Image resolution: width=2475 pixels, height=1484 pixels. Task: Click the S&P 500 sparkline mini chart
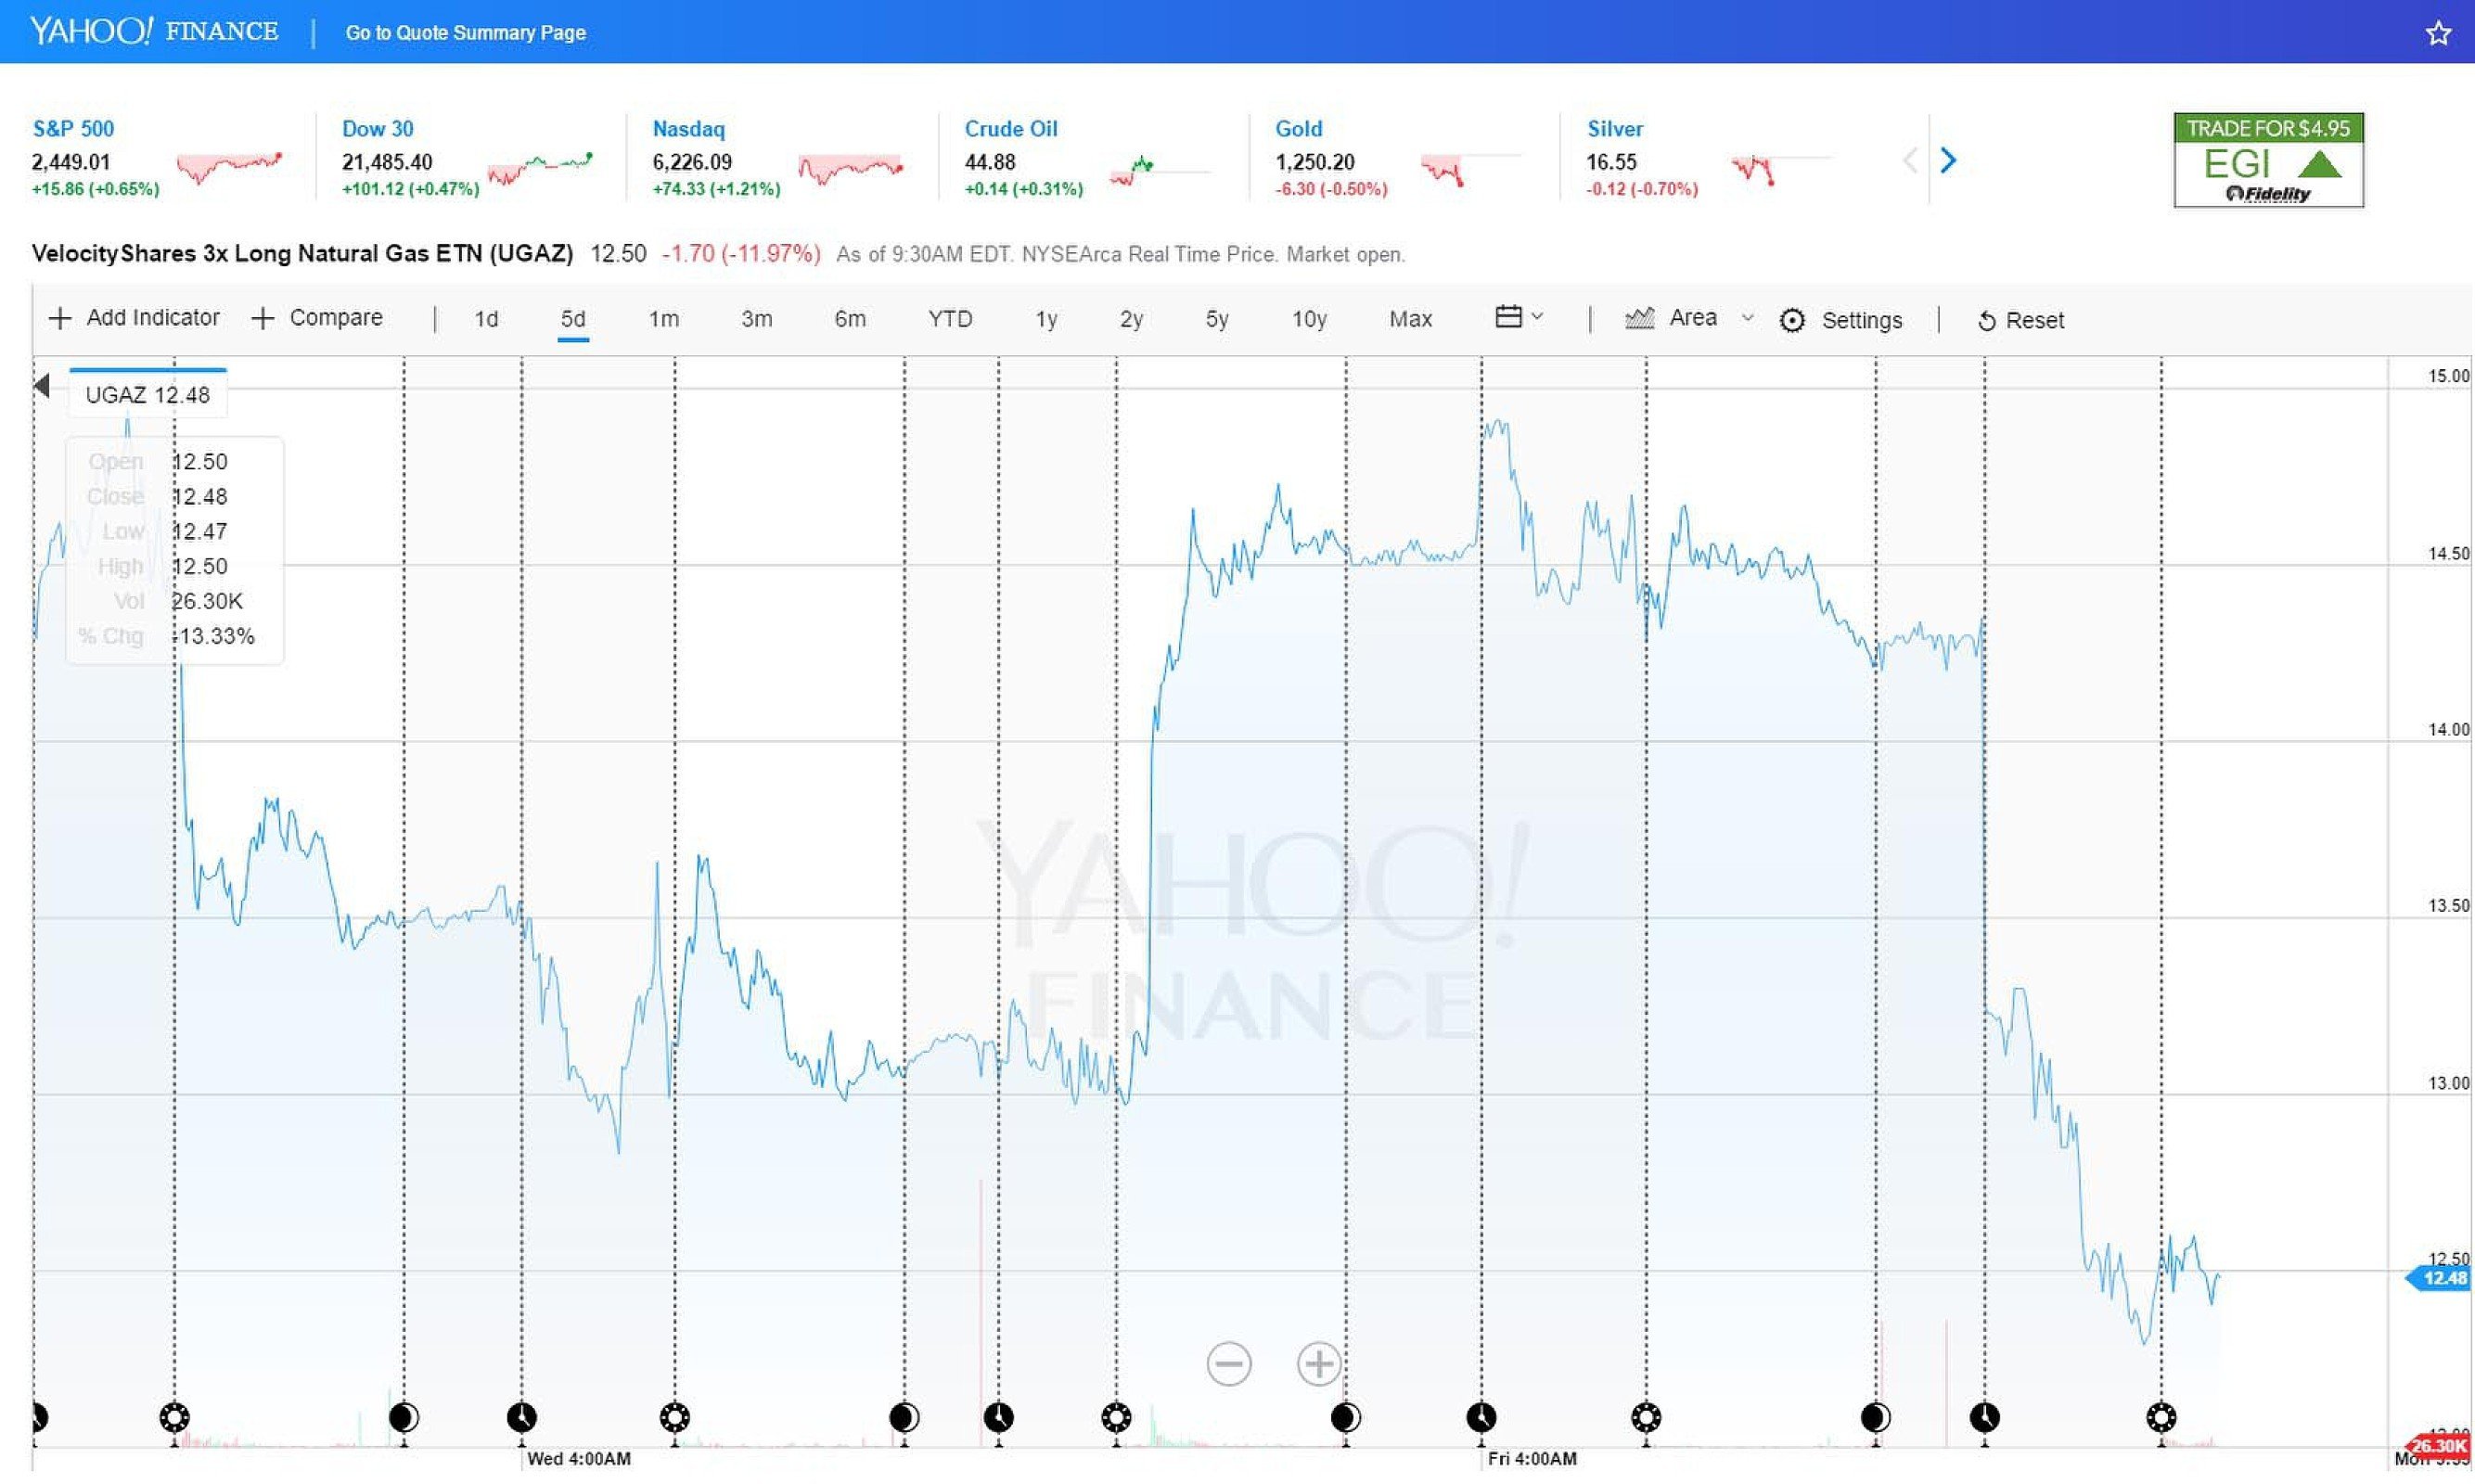[229, 167]
